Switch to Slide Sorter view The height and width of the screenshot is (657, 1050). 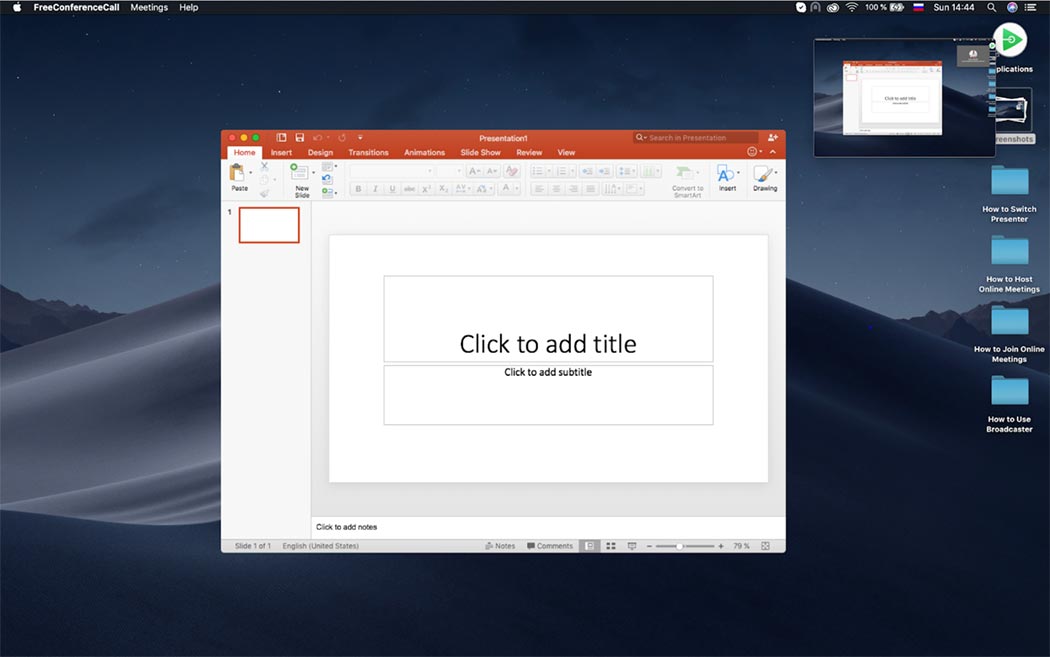tap(610, 546)
